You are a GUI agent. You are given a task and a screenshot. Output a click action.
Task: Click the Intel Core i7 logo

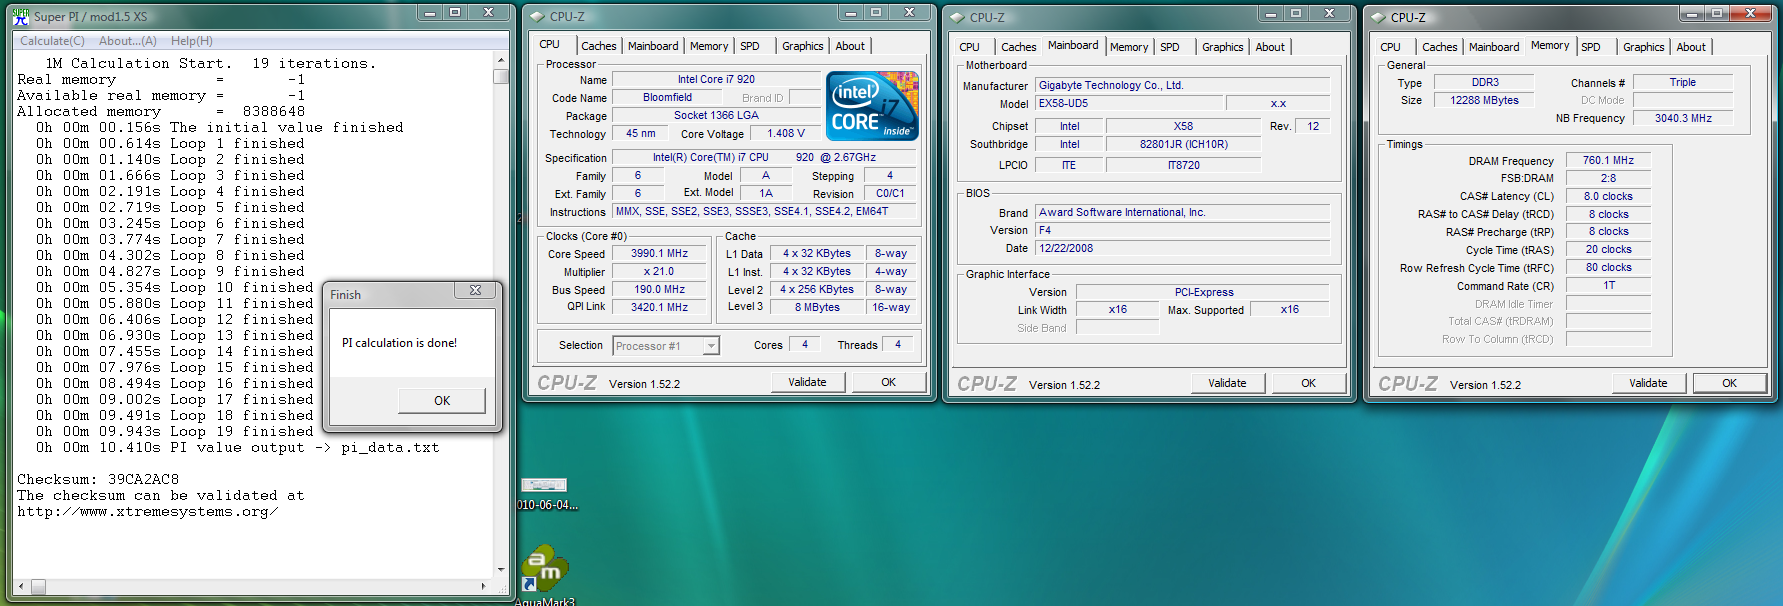point(872,106)
